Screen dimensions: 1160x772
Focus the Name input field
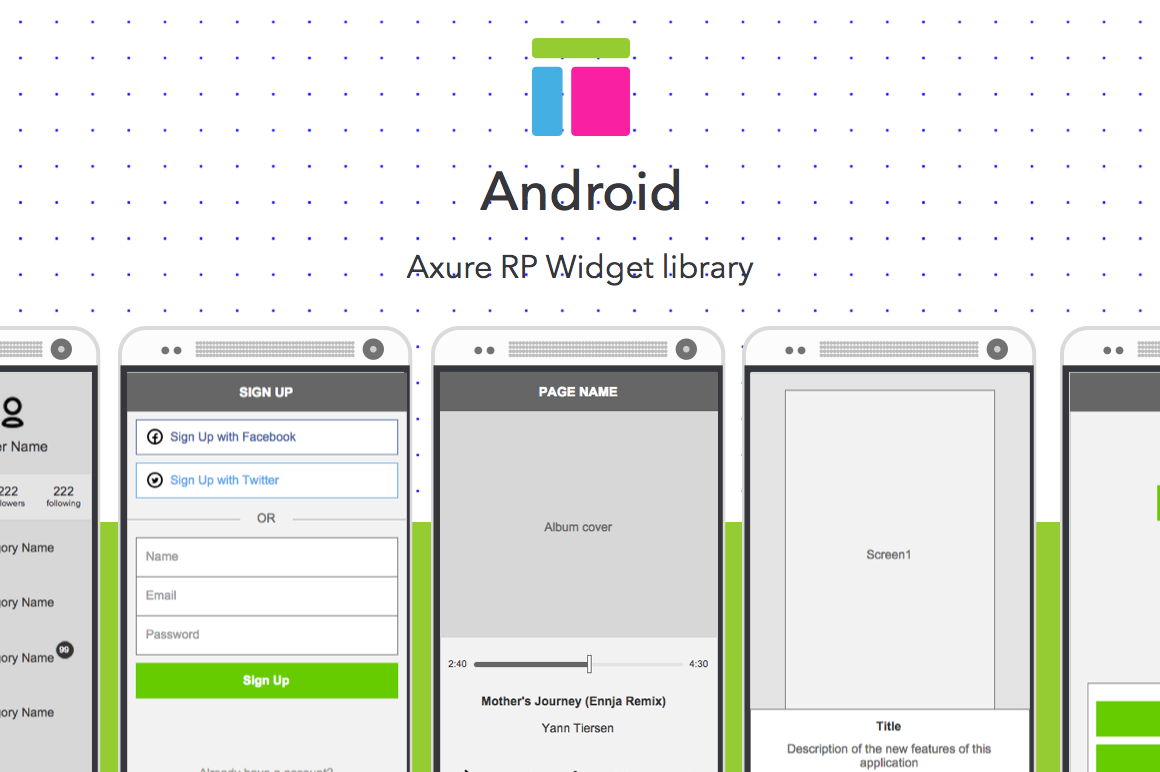point(266,557)
